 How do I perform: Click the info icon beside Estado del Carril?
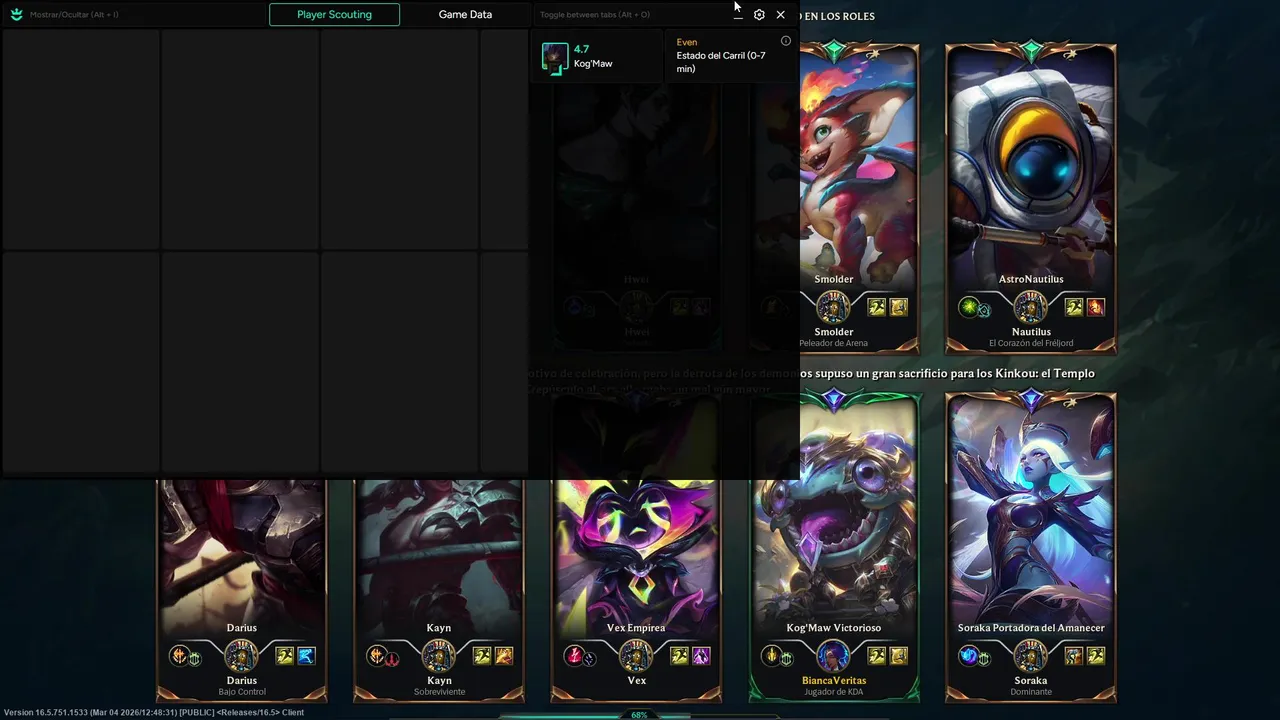coord(786,41)
